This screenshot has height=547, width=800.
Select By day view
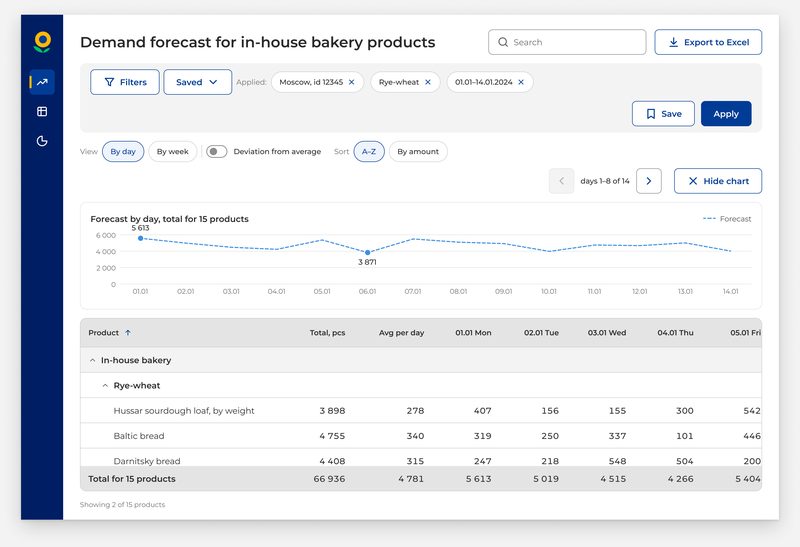point(123,152)
